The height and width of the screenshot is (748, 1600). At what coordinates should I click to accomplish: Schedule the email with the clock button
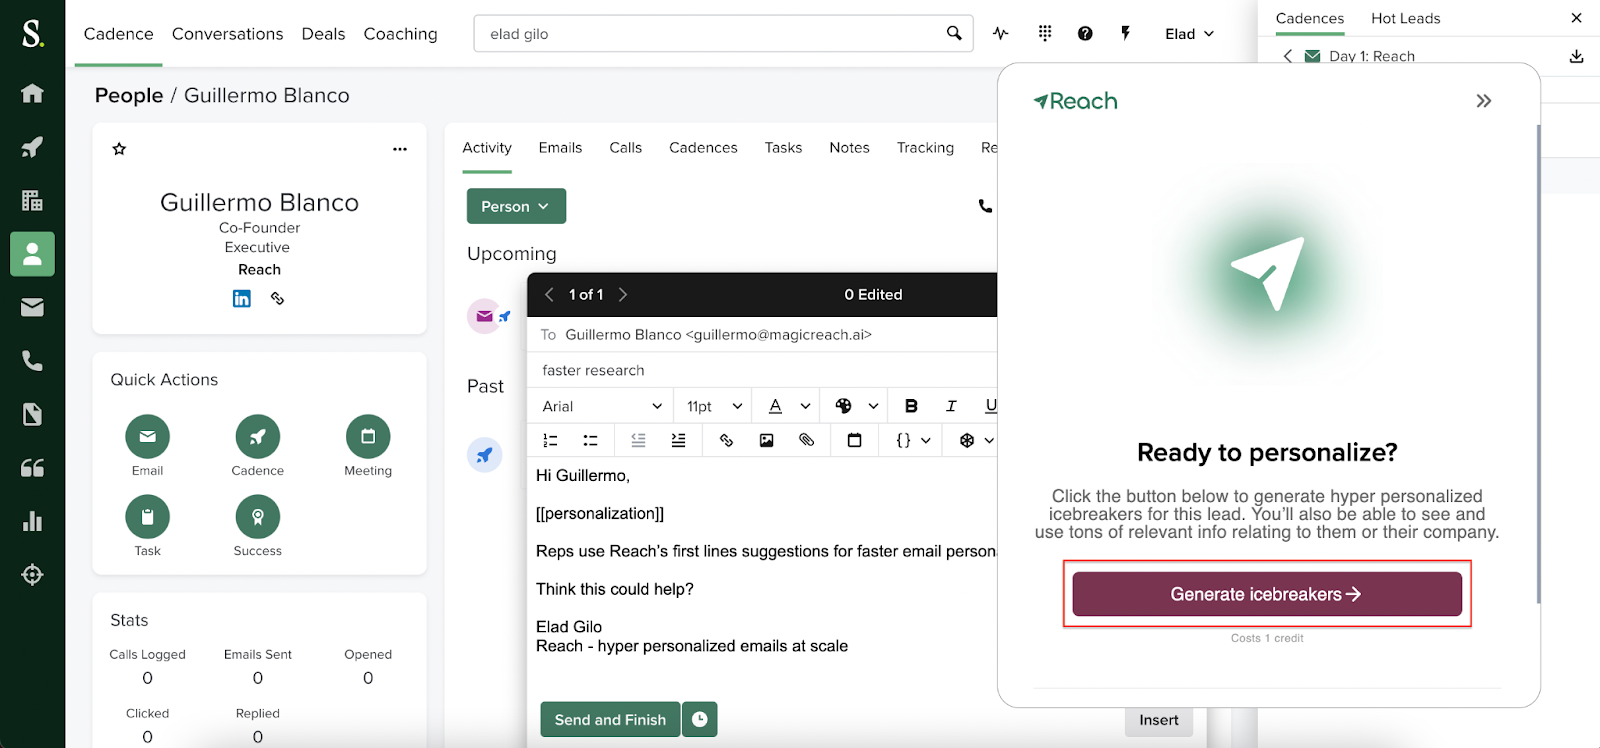tap(700, 720)
